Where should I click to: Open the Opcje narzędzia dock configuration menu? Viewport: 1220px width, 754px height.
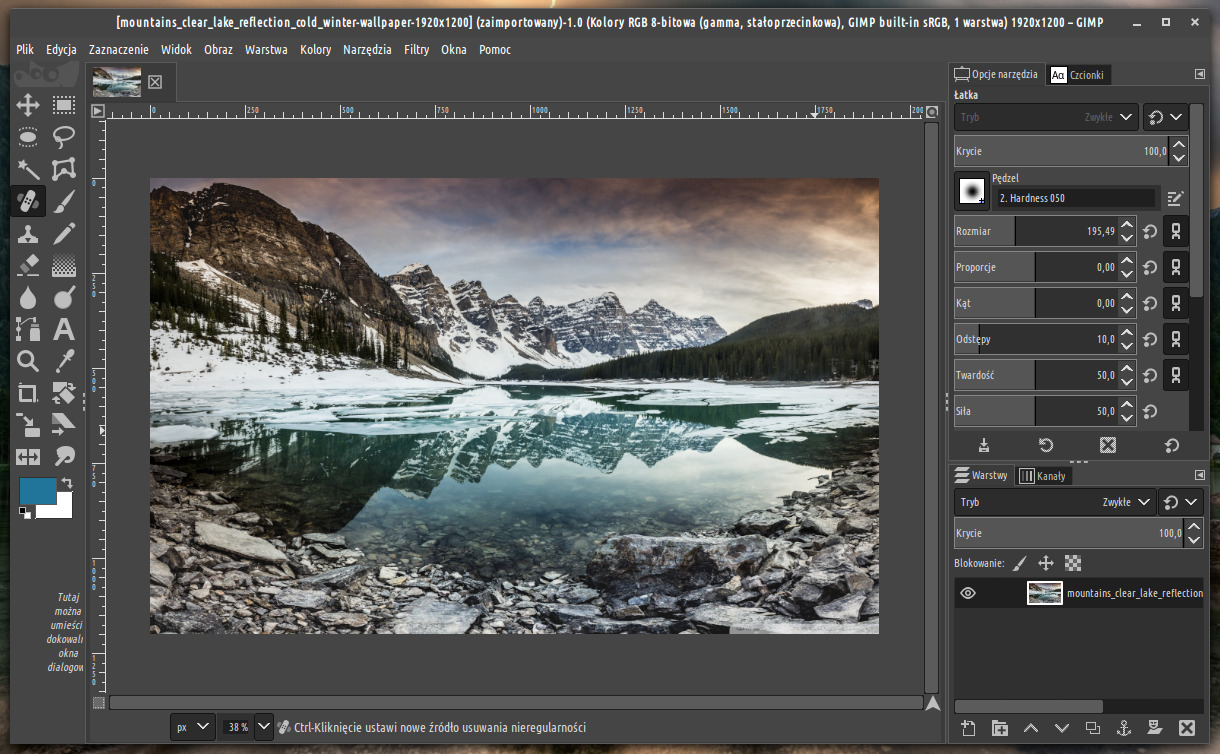[x=1200, y=74]
